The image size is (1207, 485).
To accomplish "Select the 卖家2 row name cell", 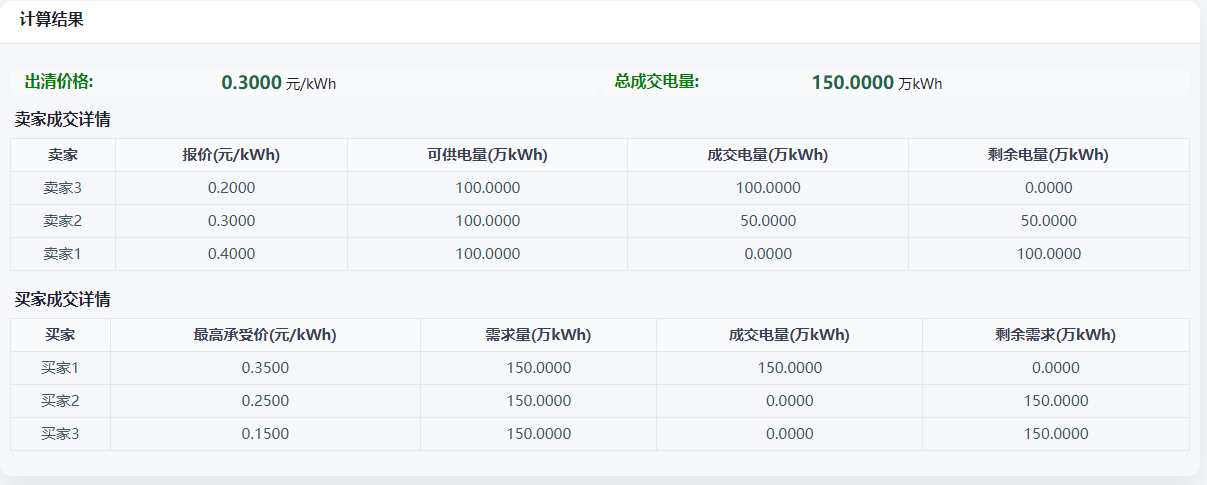I will pos(62,221).
